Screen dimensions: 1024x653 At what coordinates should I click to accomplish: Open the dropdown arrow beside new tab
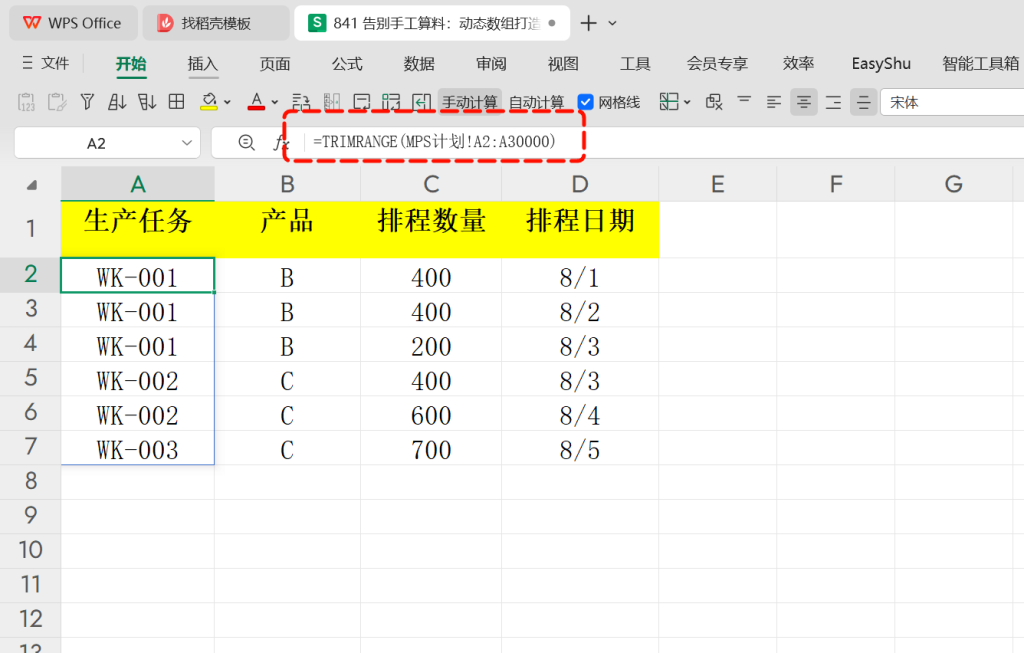[612, 23]
